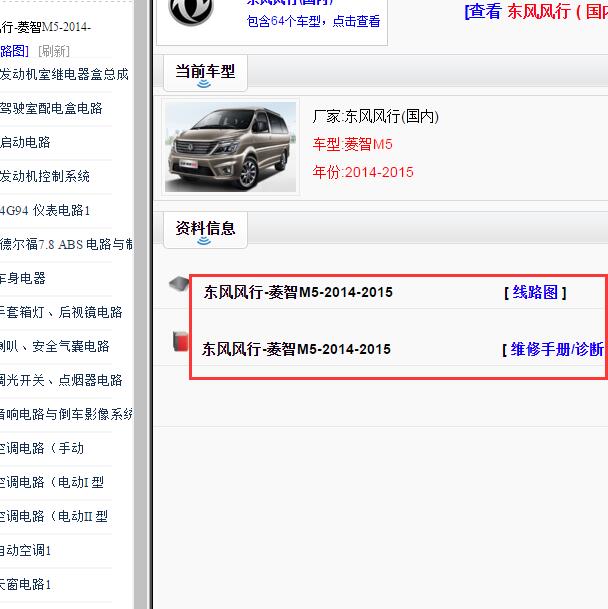Open 空调电路（手动 sidebar item
This screenshot has width=608, height=609.
coord(42,448)
